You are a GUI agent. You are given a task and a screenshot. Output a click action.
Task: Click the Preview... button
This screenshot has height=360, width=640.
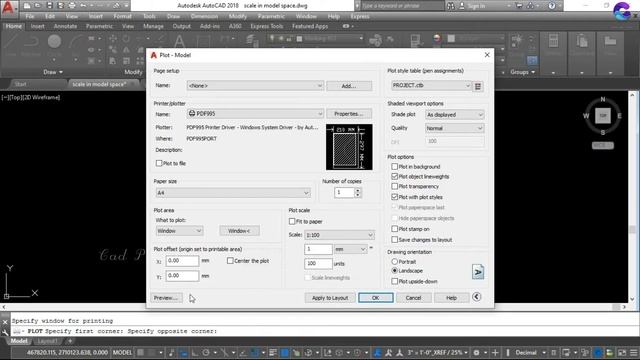click(166, 298)
